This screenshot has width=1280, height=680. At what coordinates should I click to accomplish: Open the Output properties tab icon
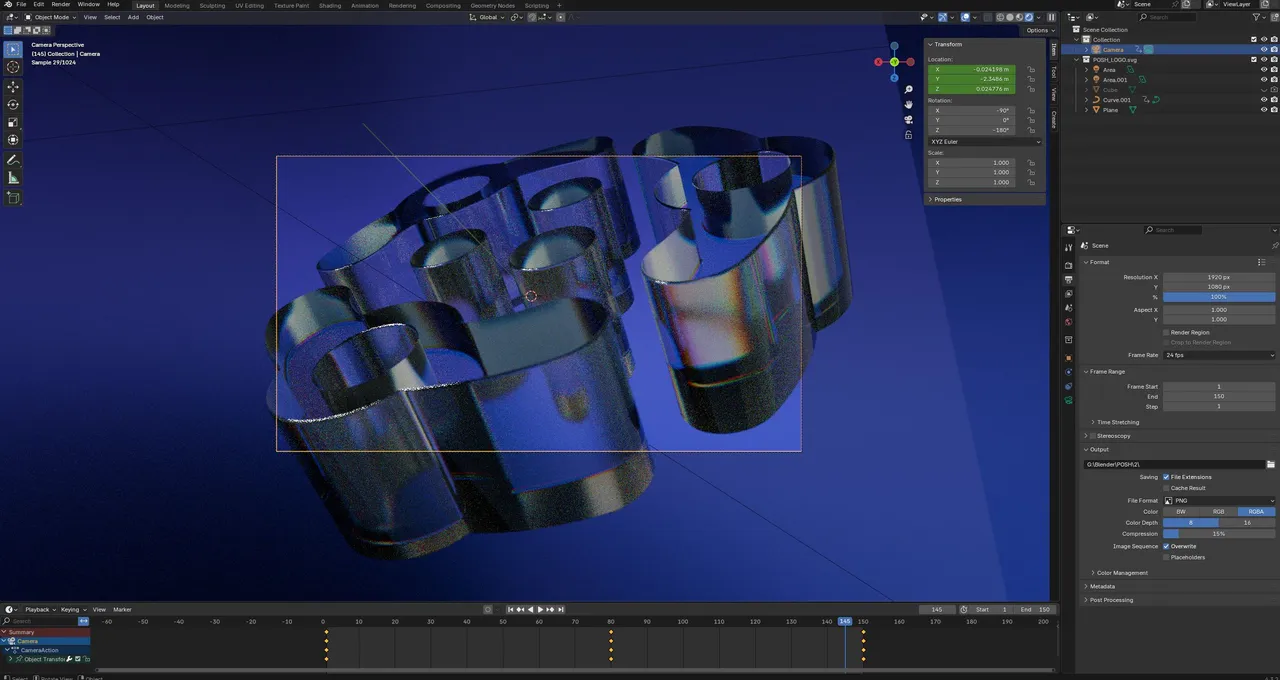(1069, 280)
